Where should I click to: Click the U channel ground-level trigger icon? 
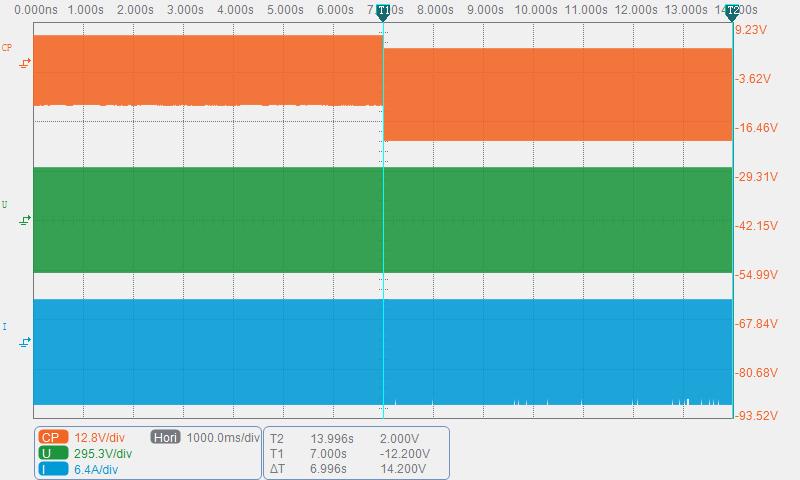[x=24, y=220]
